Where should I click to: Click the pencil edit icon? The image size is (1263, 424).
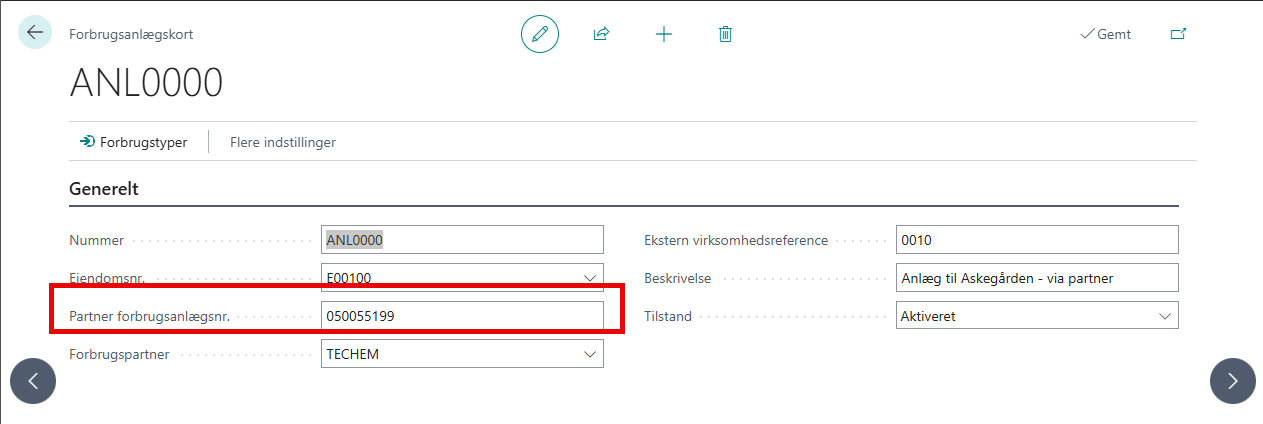pos(540,34)
